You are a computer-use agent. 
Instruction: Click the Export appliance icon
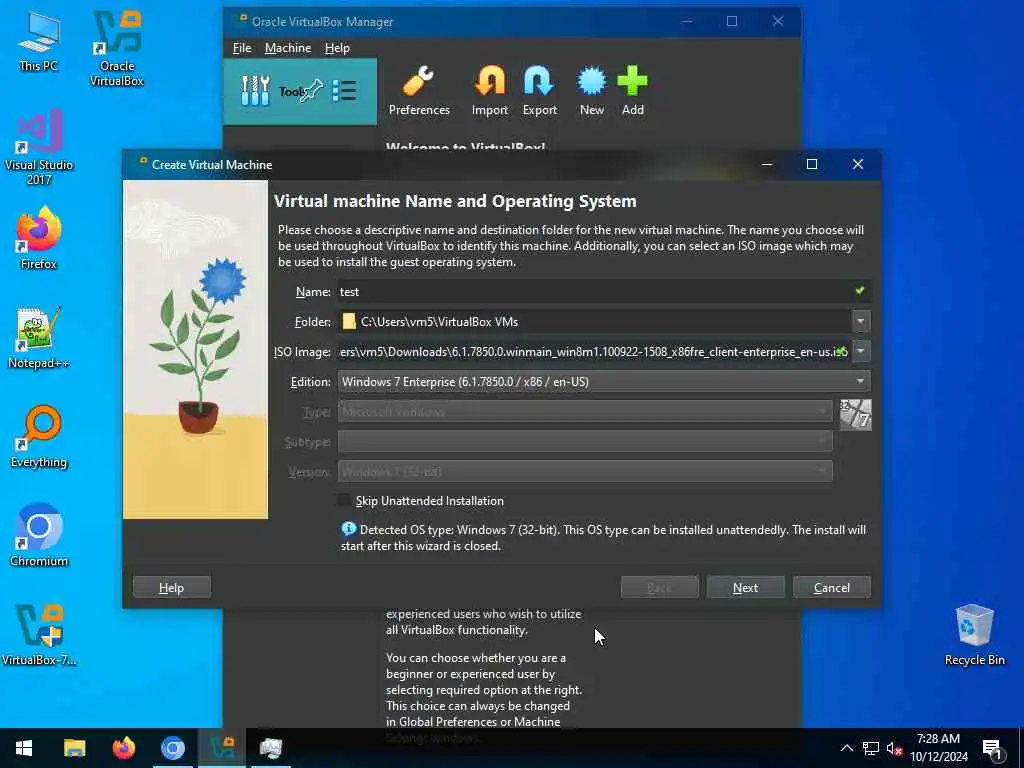pyautogui.click(x=539, y=91)
